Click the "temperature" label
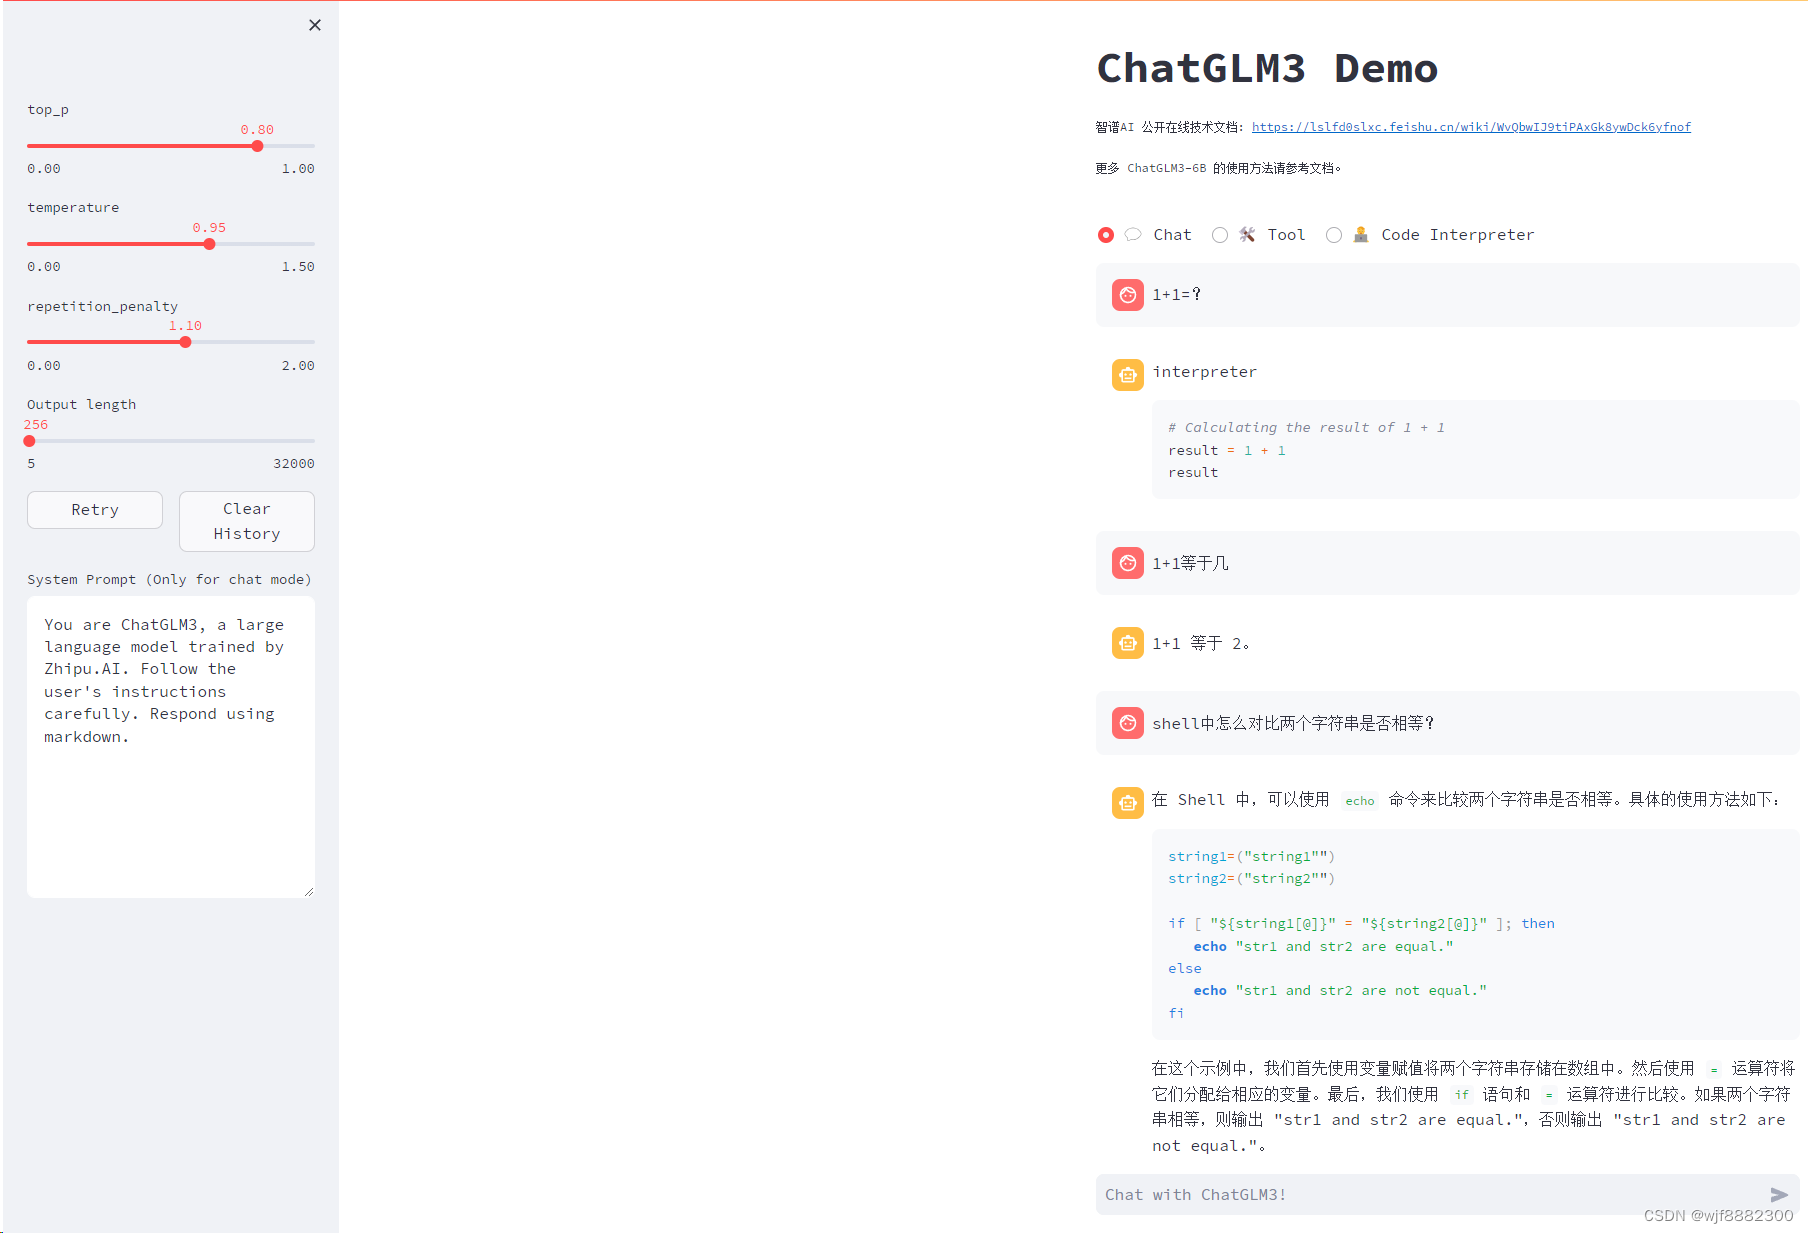1808x1233 pixels. click(73, 208)
